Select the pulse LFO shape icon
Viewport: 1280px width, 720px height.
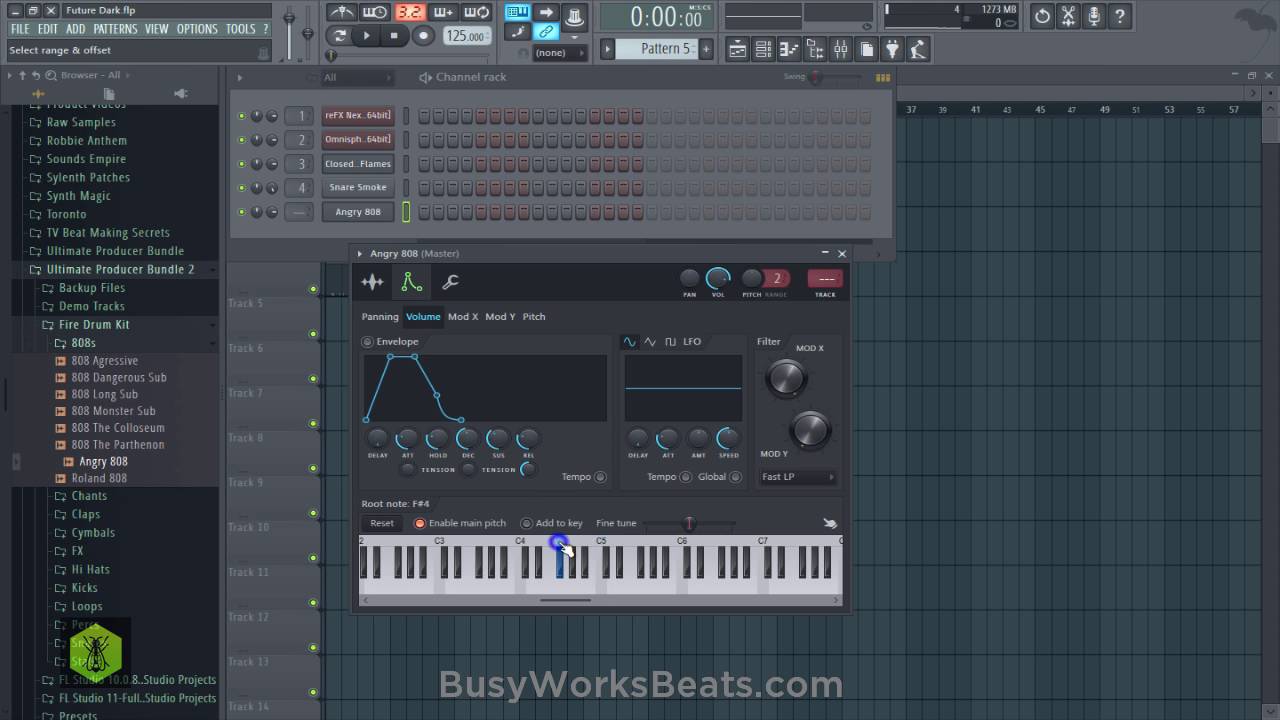(x=671, y=342)
